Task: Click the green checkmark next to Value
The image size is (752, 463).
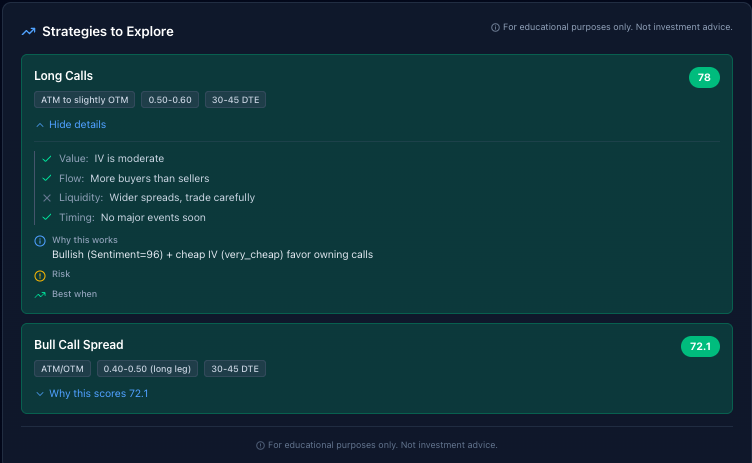Action: point(47,158)
